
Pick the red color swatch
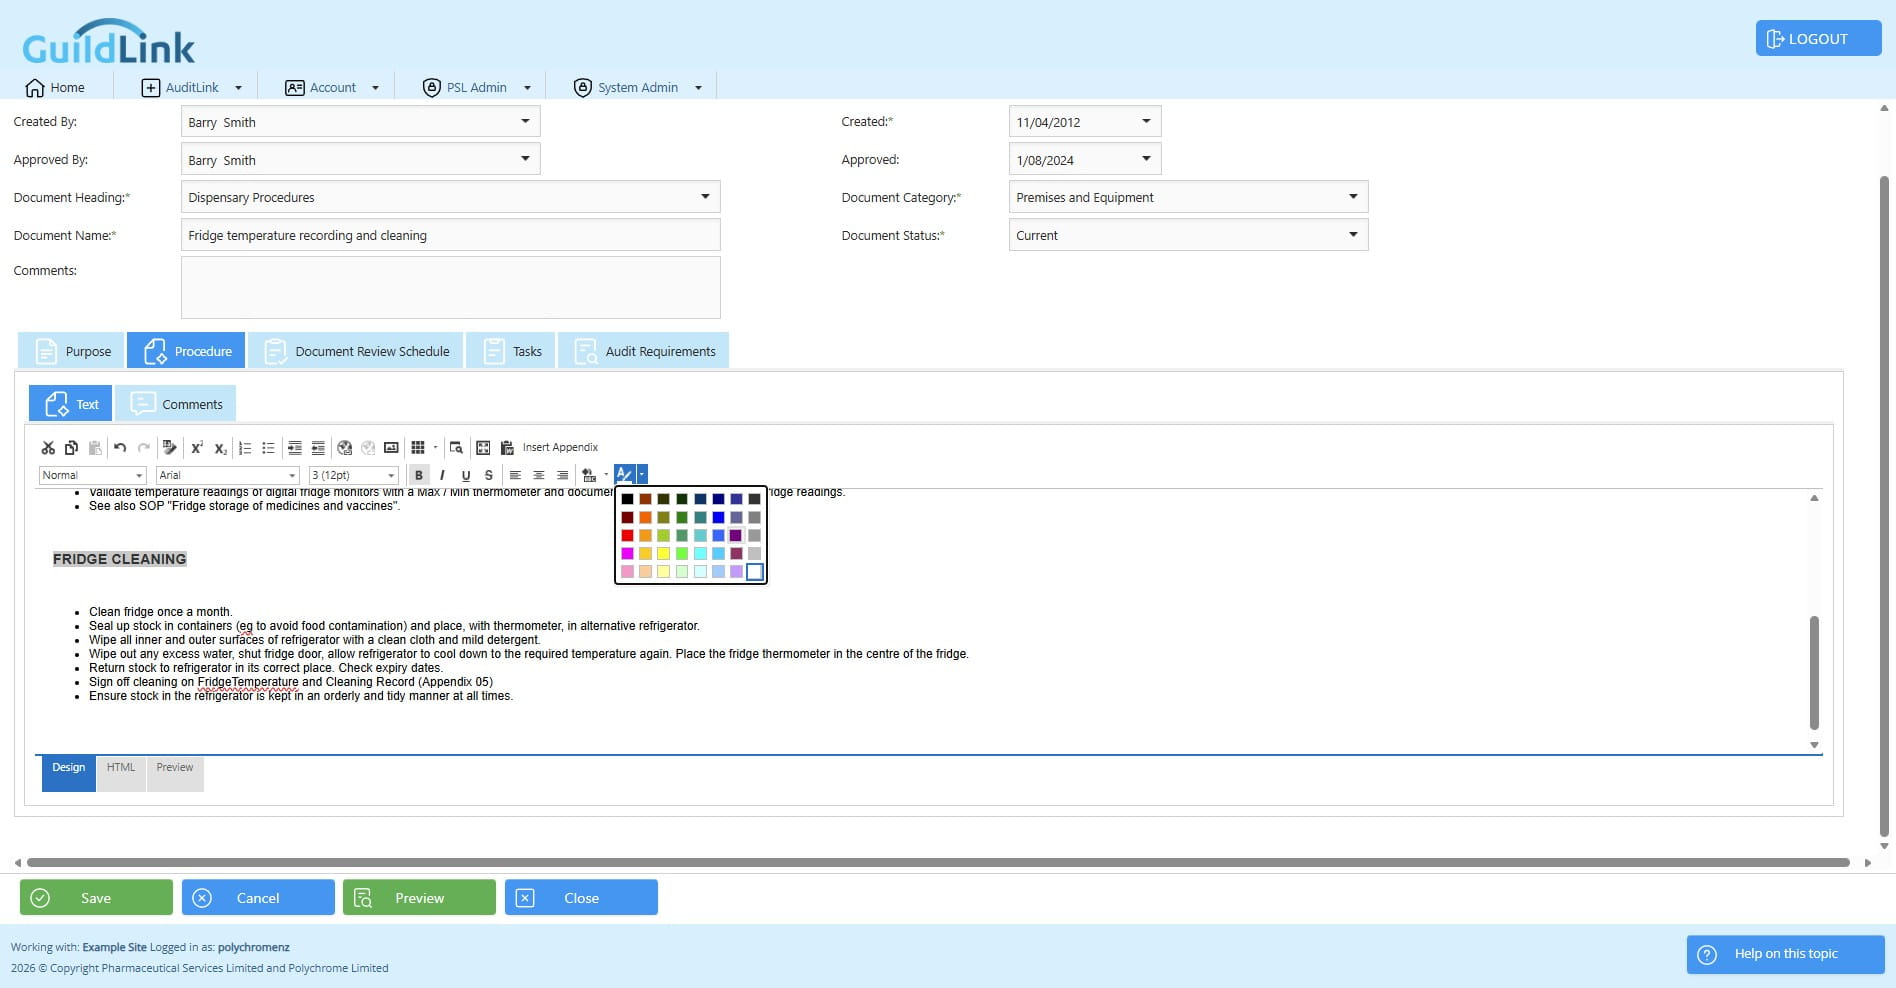627,535
